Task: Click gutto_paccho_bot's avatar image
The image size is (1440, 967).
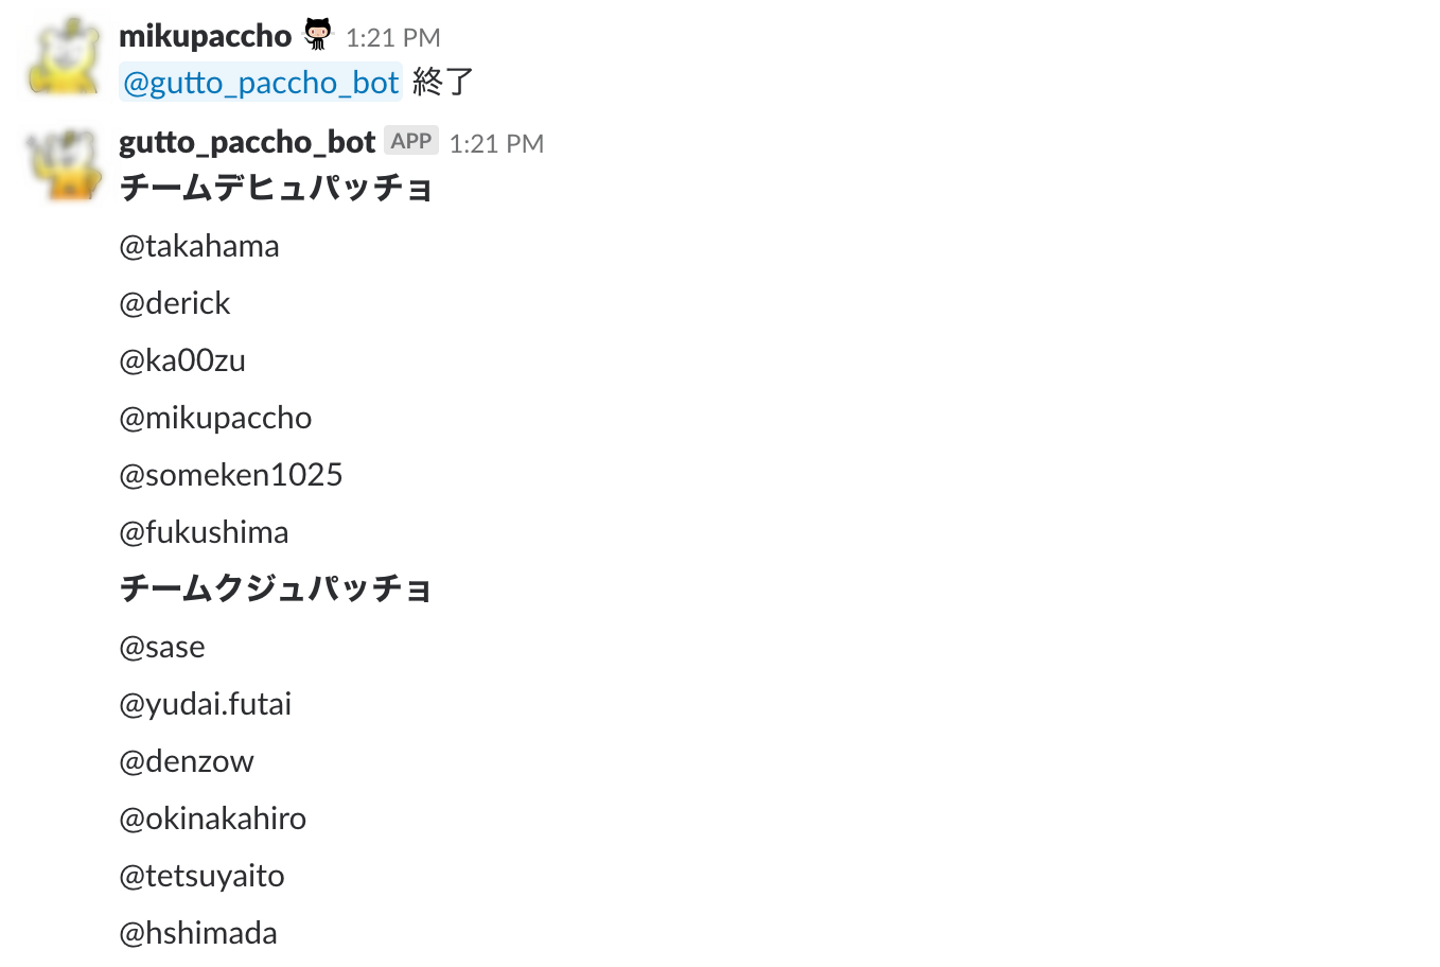Action: [64, 164]
